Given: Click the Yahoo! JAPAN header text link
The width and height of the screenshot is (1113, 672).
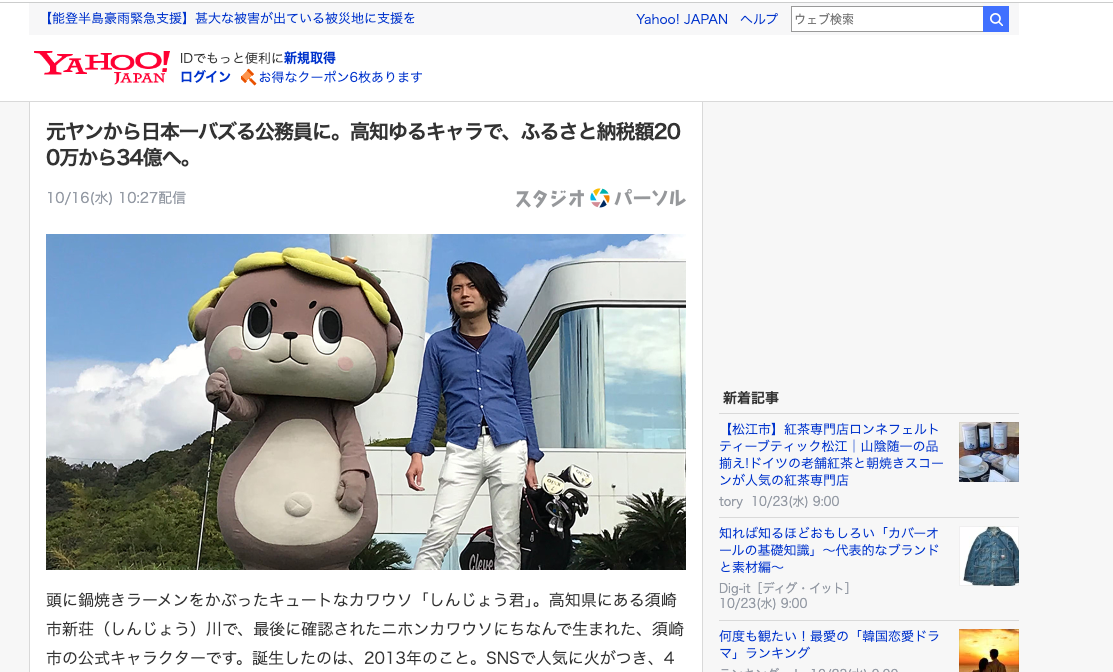Looking at the screenshot, I should [x=682, y=18].
